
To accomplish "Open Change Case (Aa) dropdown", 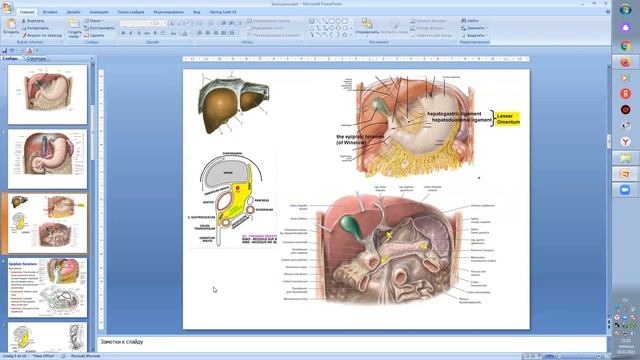I will click(173, 33).
